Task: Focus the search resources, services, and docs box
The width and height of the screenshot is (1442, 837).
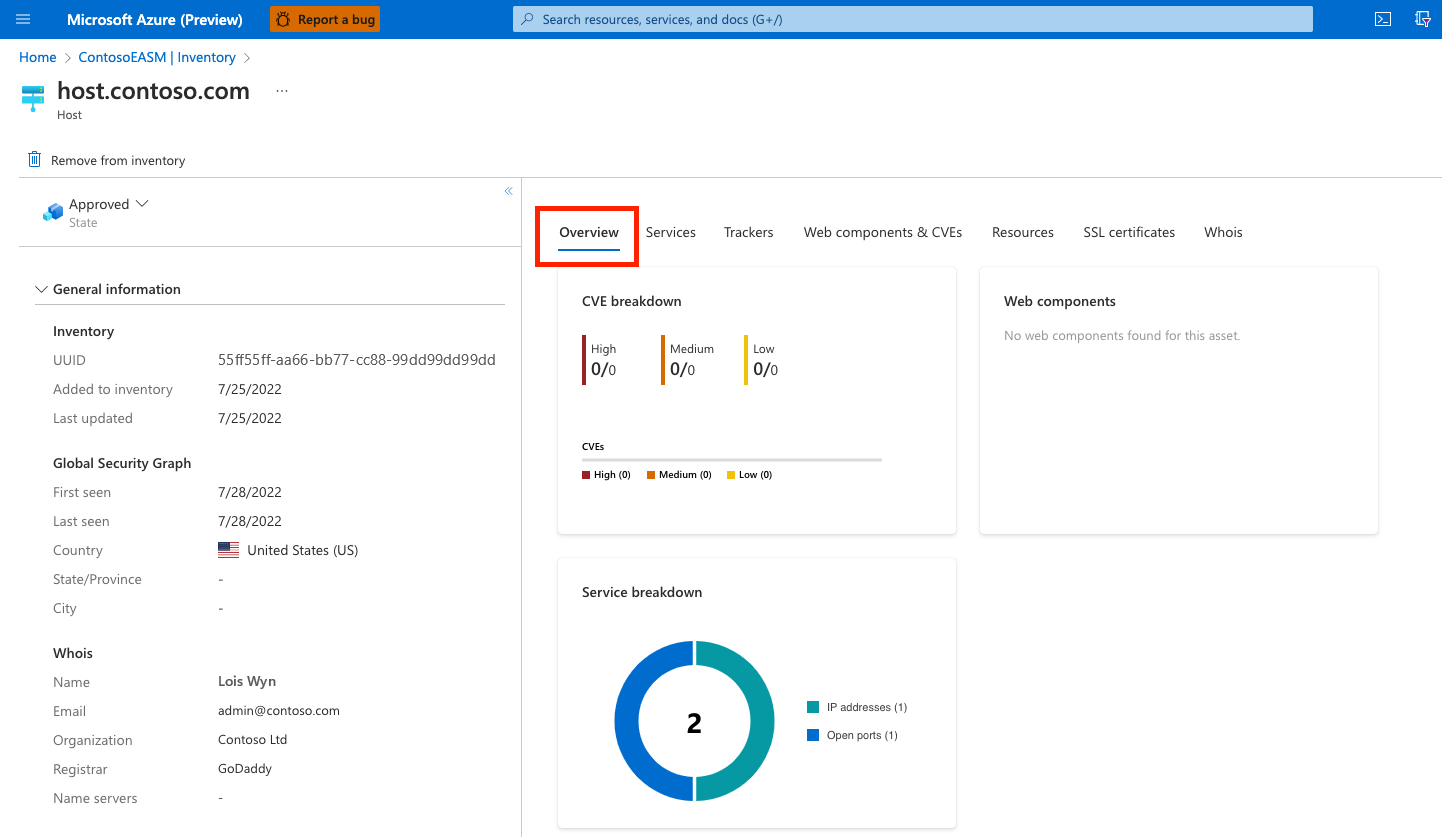Action: [912, 19]
